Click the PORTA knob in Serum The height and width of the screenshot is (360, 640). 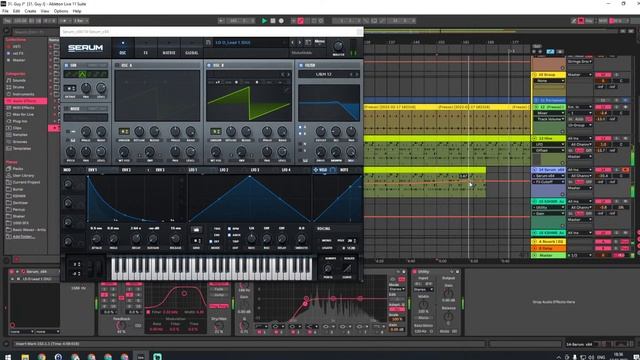point(327,269)
